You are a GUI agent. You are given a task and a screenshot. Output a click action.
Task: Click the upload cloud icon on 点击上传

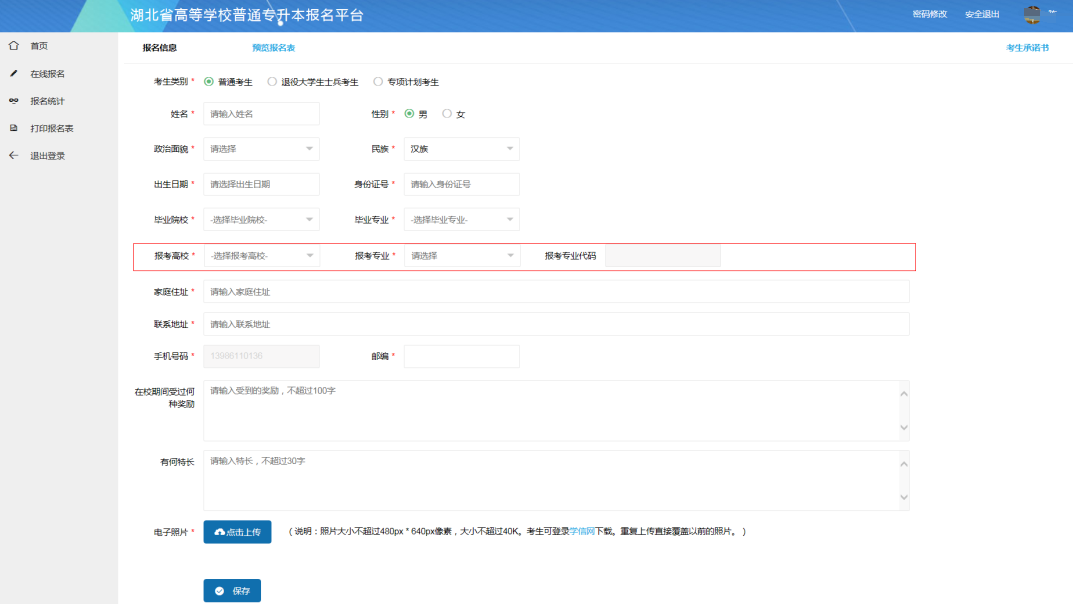[222, 532]
